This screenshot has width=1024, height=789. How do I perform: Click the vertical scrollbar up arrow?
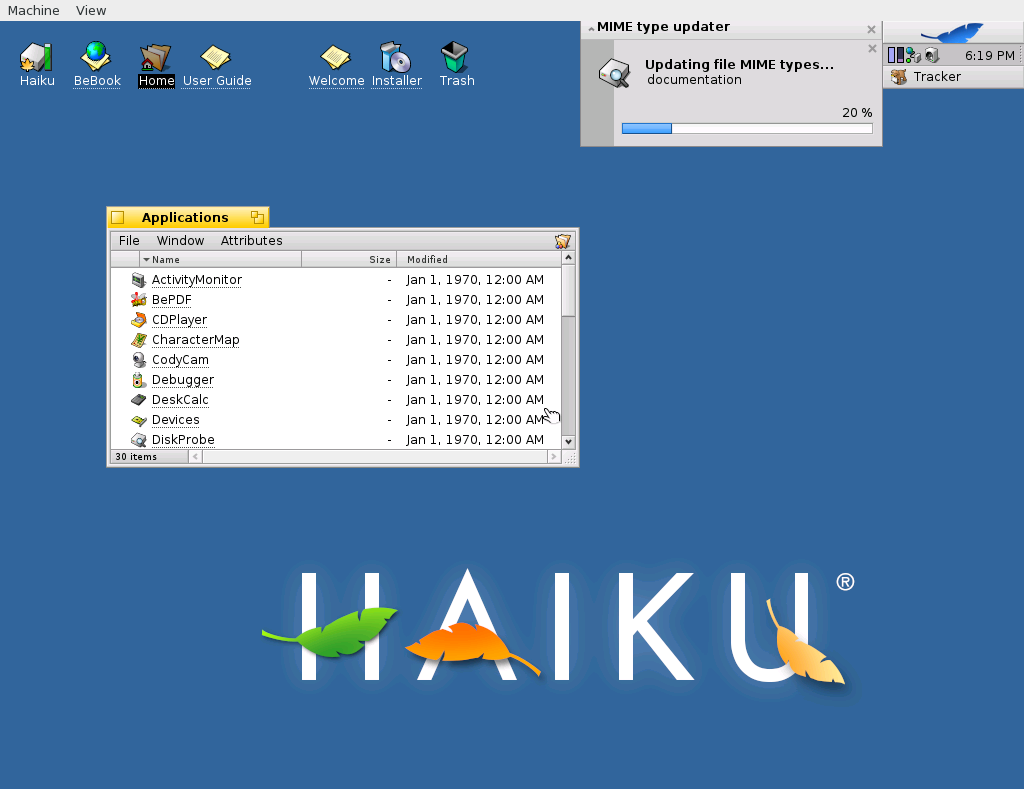[568, 258]
